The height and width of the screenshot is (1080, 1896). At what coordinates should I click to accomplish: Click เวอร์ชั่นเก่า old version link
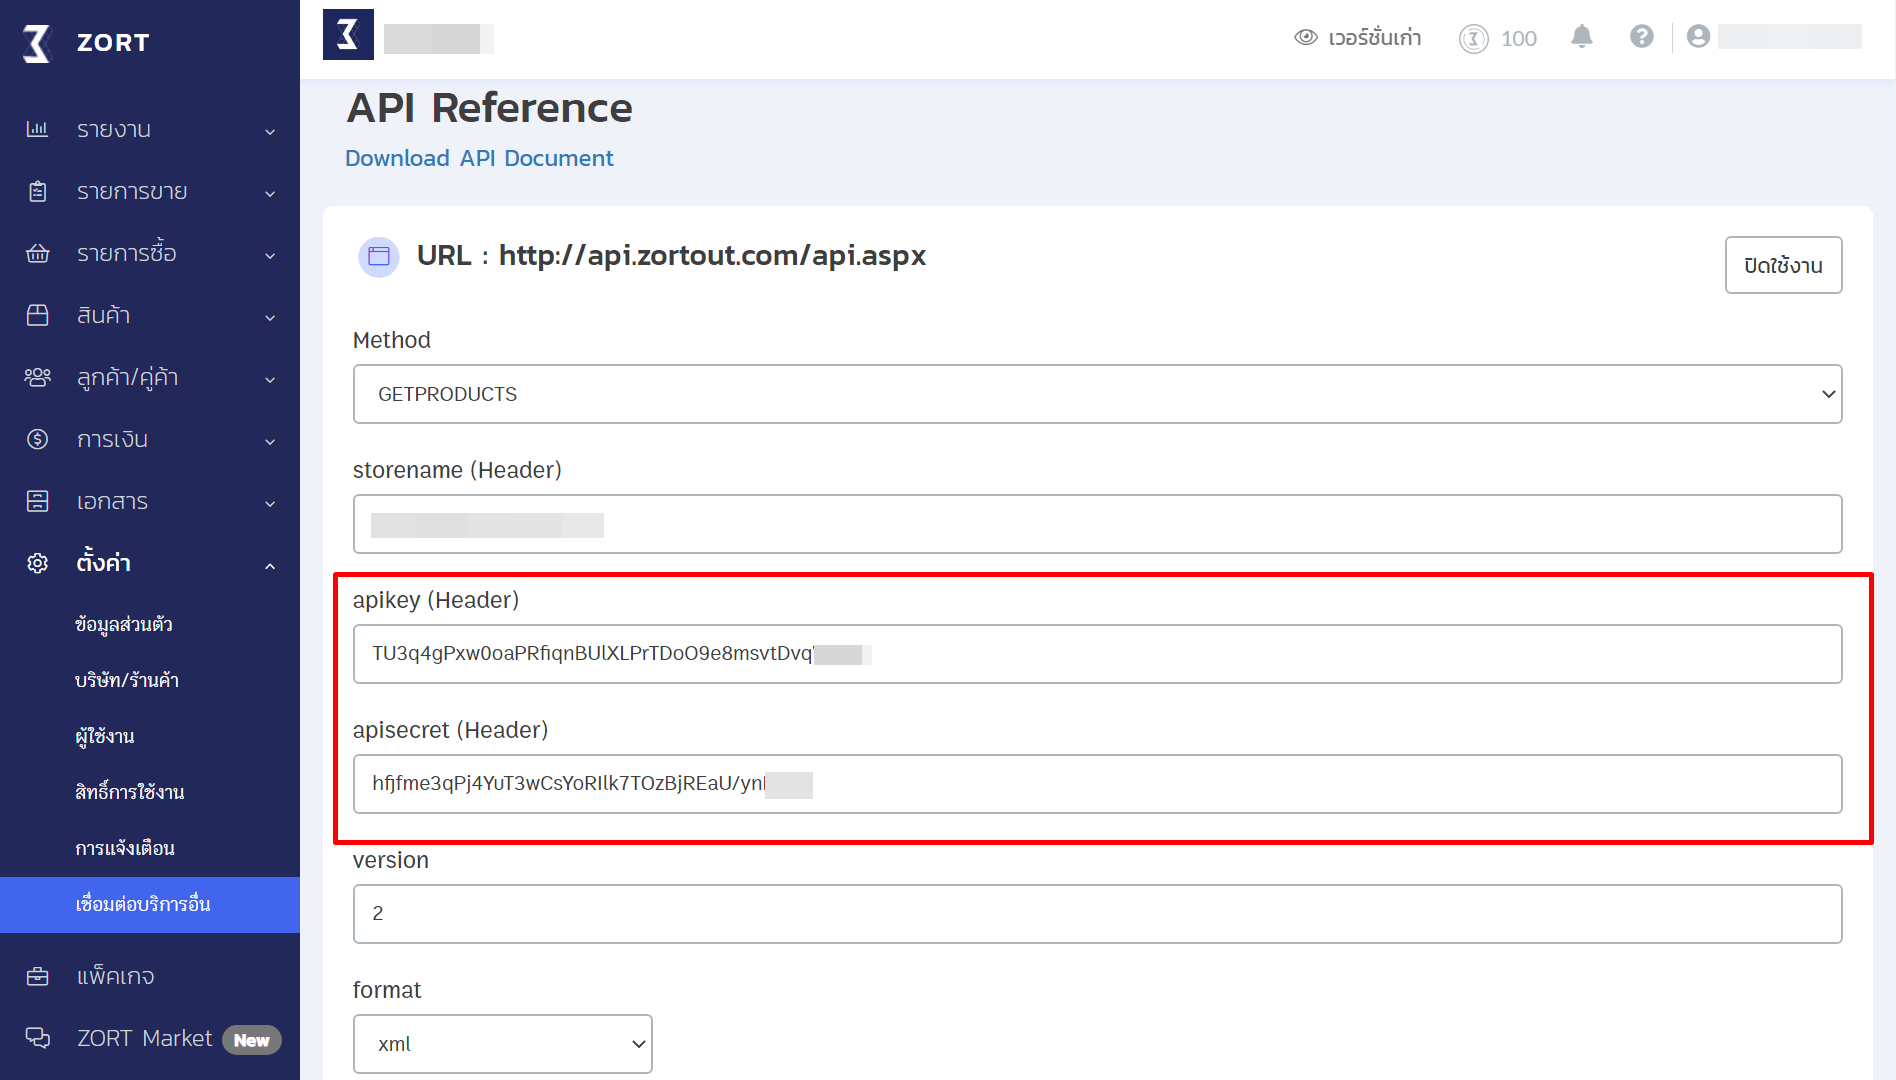click(x=1375, y=38)
